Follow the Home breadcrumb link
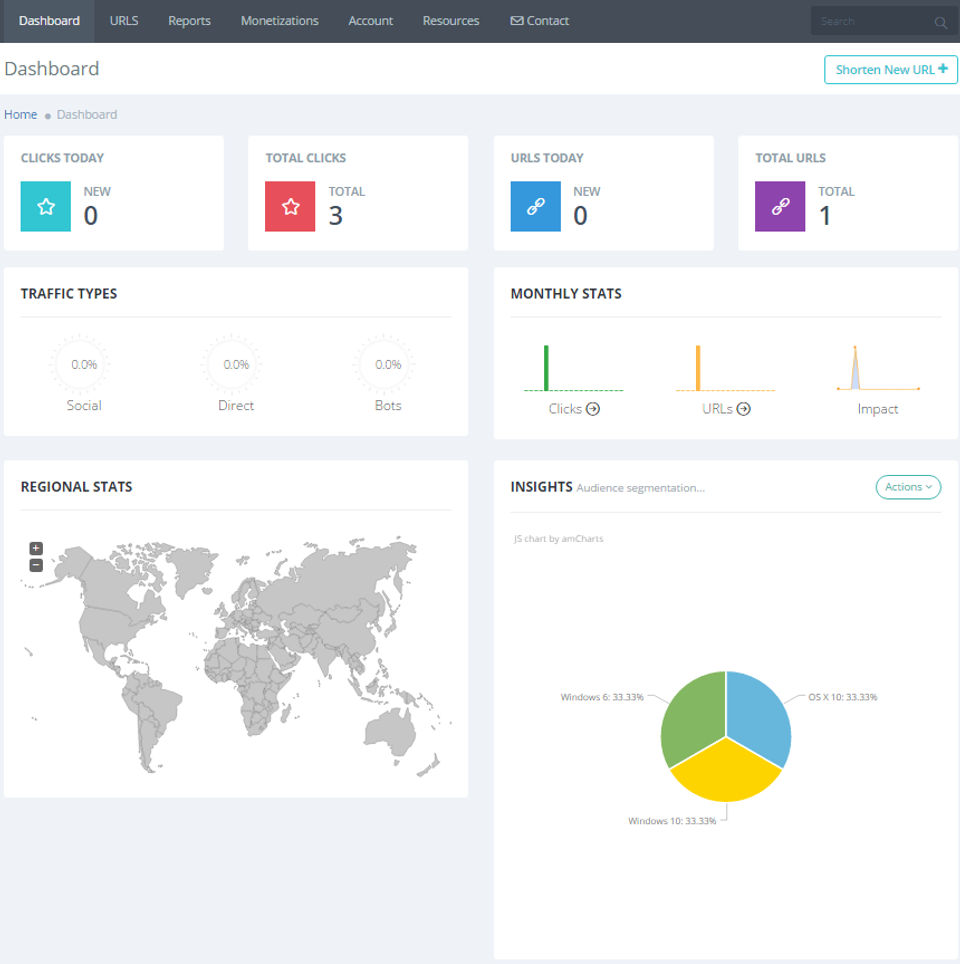 coord(20,114)
